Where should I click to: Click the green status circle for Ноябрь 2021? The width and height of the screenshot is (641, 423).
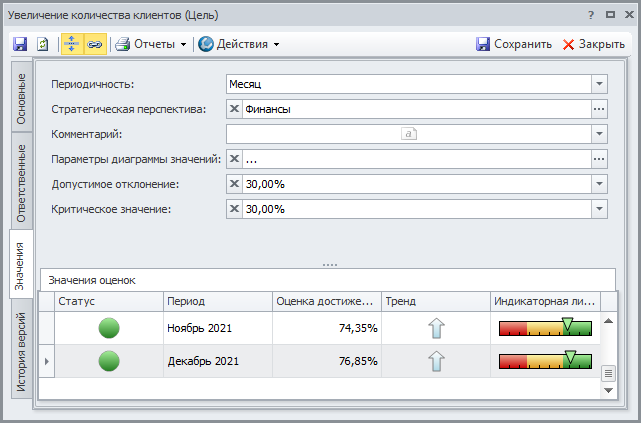(x=109, y=328)
